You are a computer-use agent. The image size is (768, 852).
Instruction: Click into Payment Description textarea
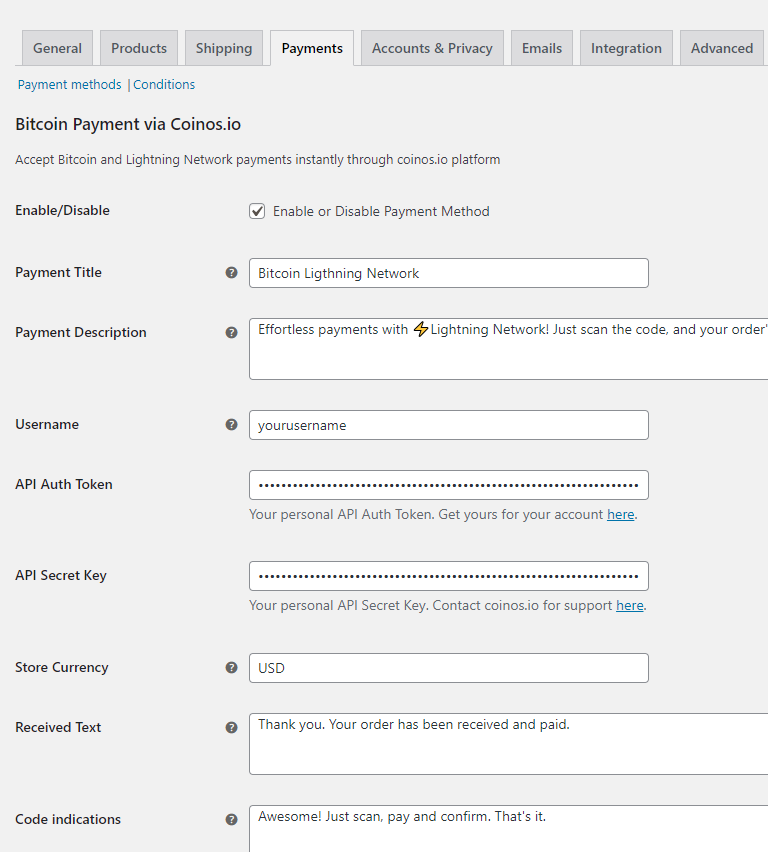[x=509, y=349]
